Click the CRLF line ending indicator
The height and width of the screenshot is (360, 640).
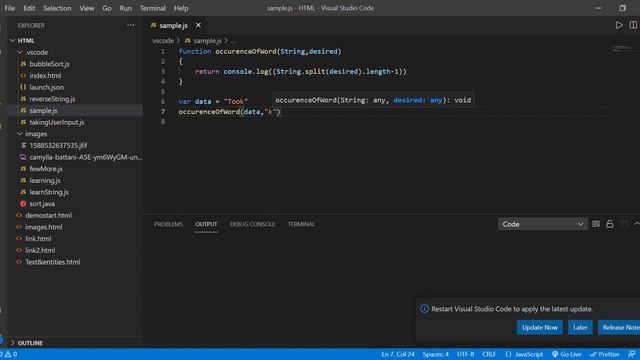489,354
